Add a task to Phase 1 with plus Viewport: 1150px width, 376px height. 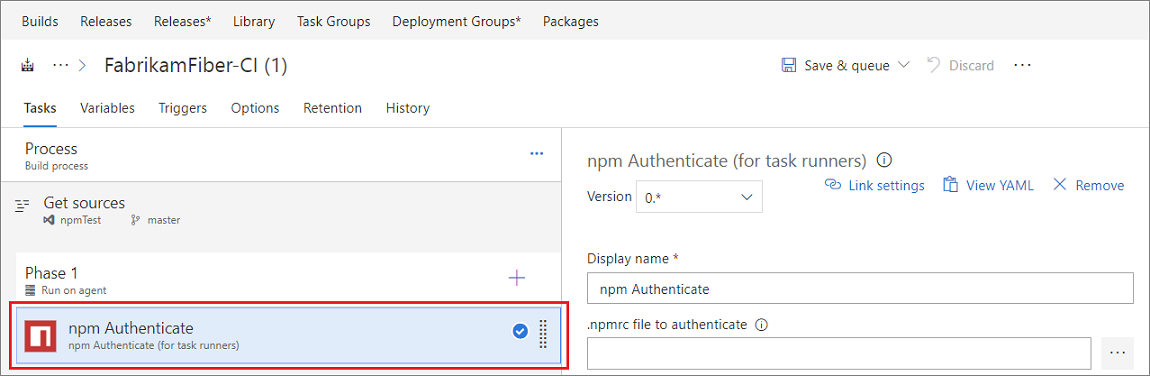pos(517,278)
